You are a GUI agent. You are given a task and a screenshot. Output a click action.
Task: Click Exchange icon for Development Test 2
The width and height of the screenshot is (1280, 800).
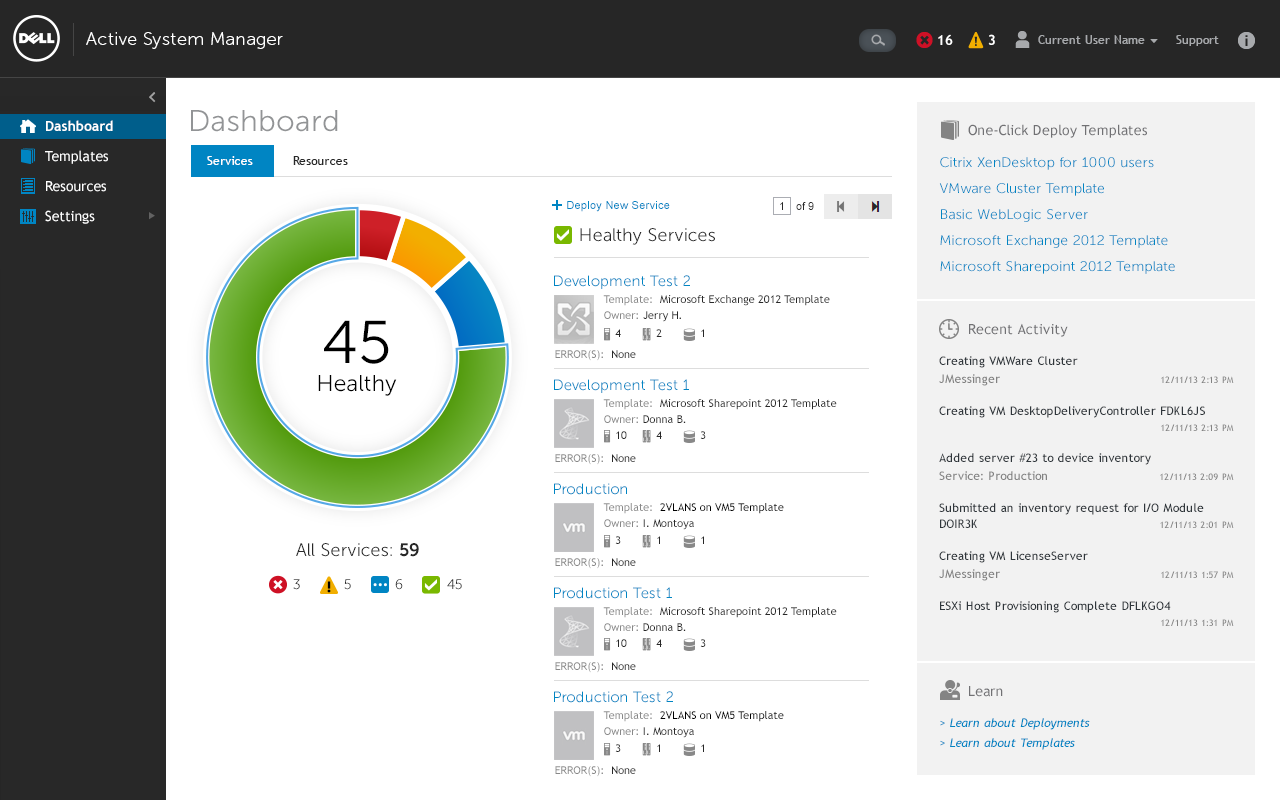(x=574, y=319)
